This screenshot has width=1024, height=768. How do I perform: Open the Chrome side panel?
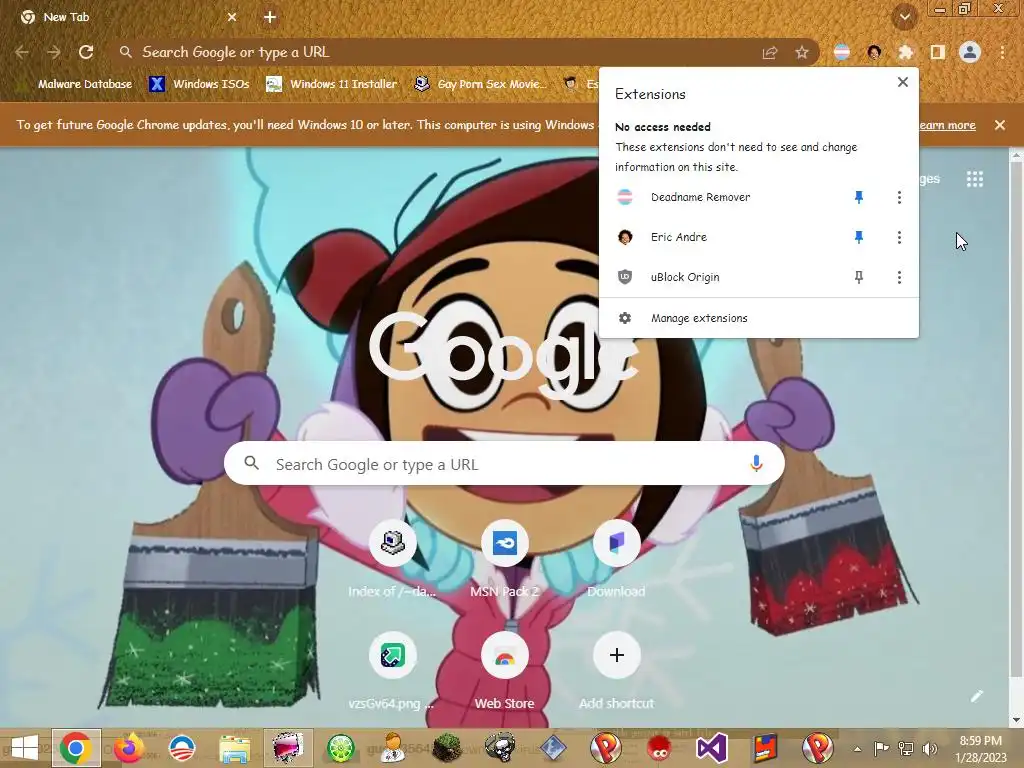(938, 52)
